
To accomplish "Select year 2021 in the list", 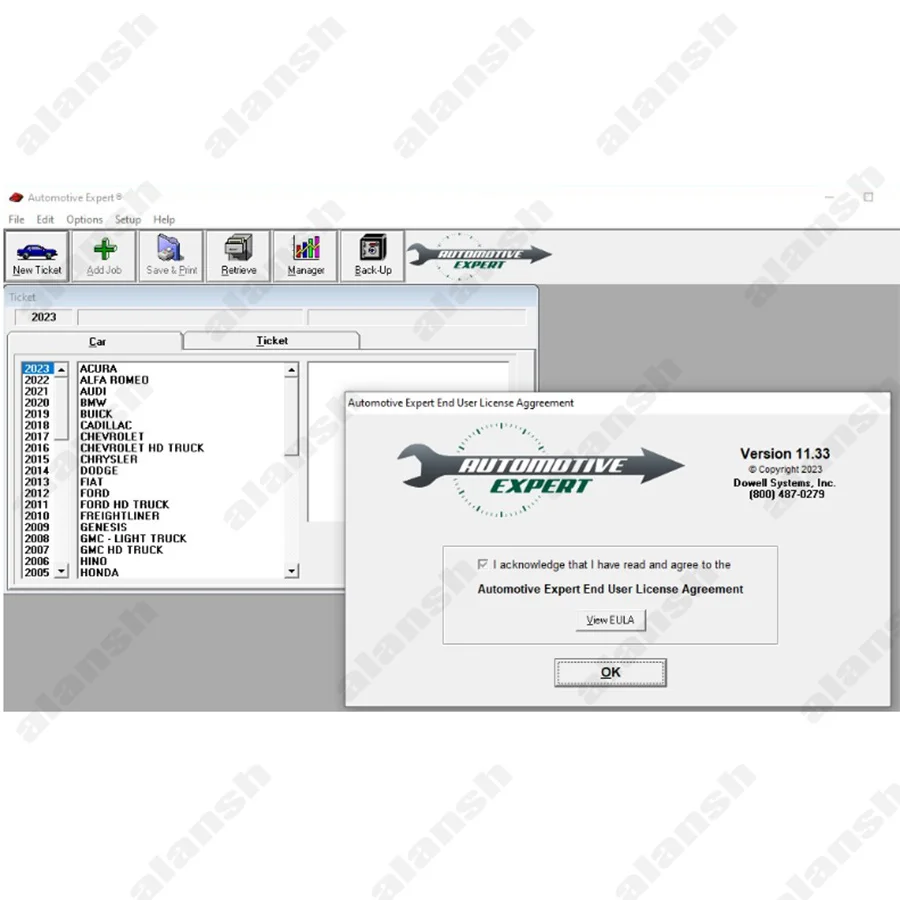I will [x=38, y=391].
